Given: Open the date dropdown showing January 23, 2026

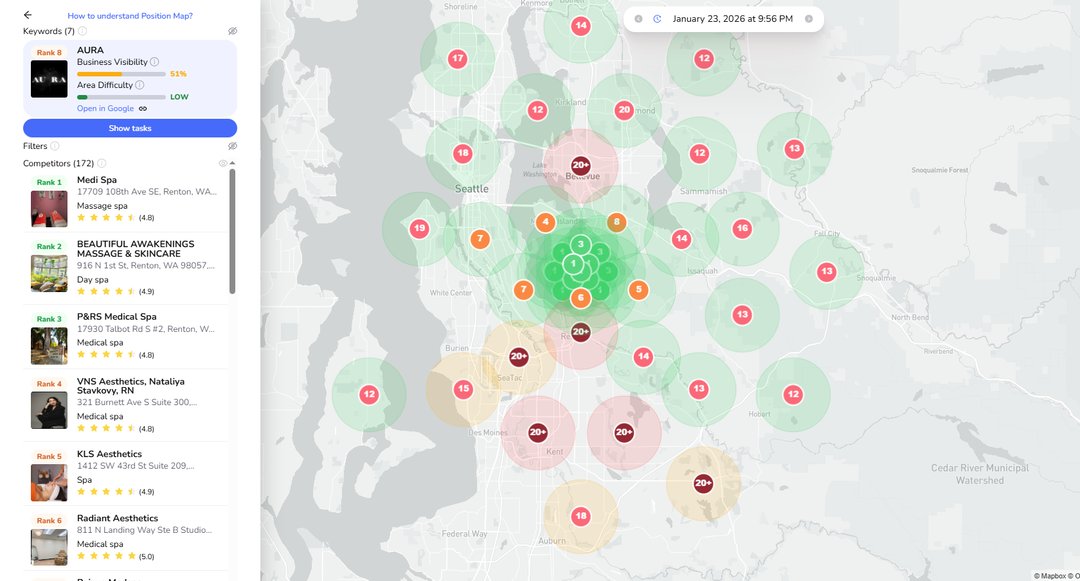Looking at the screenshot, I should click(x=732, y=19).
